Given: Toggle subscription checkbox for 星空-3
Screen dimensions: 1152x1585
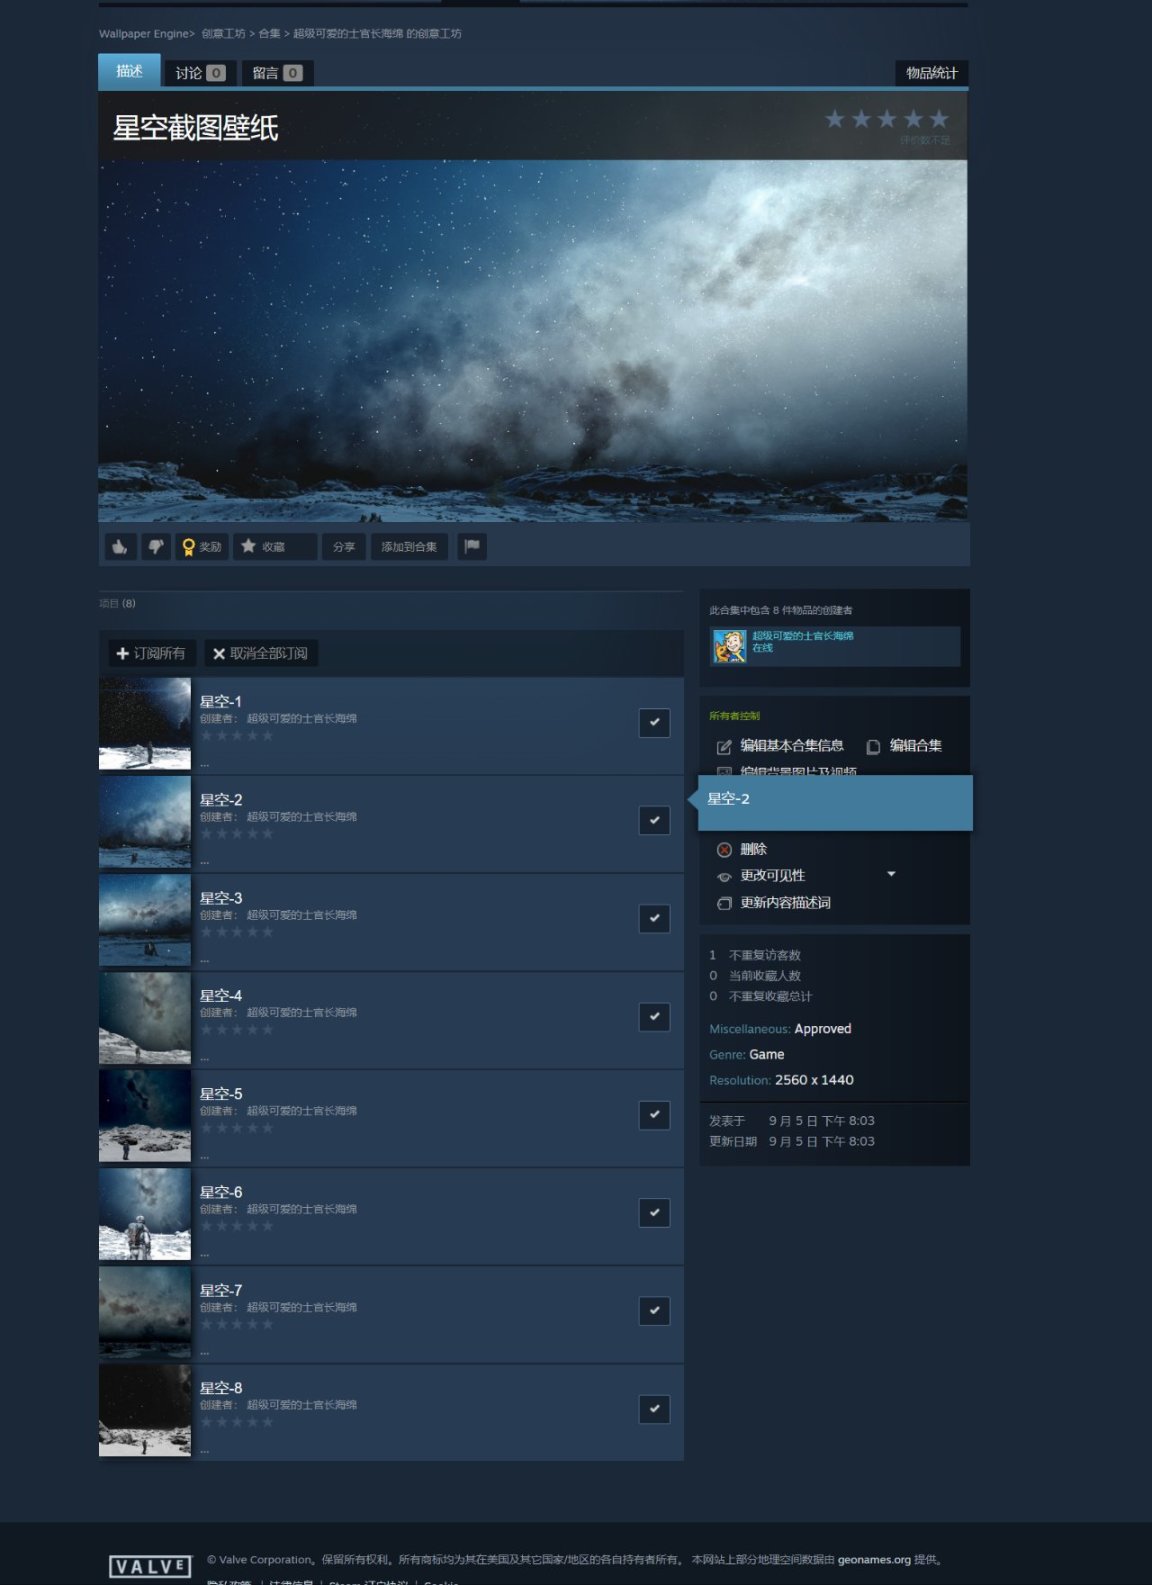Looking at the screenshot, I should (654, 918).
